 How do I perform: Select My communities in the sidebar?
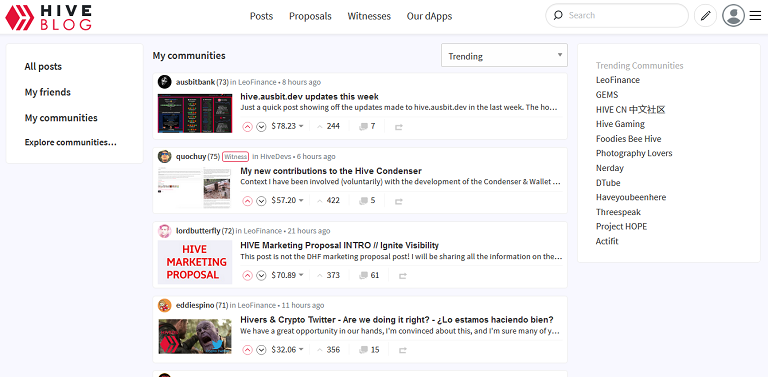(61, 118)
